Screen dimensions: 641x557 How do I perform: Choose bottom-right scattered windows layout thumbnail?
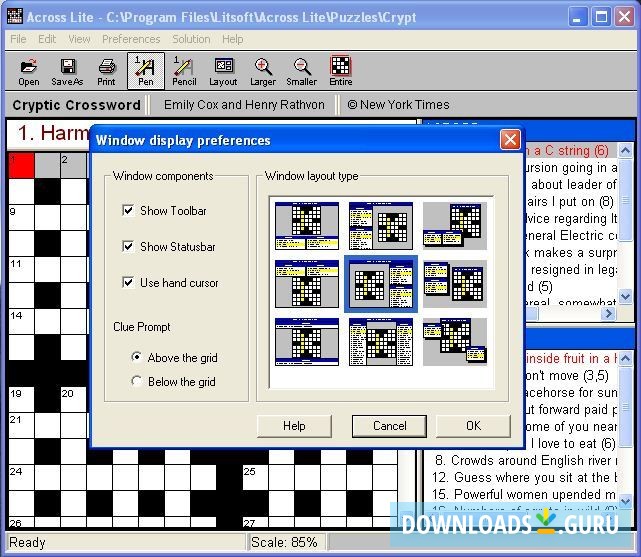(455, 342)
